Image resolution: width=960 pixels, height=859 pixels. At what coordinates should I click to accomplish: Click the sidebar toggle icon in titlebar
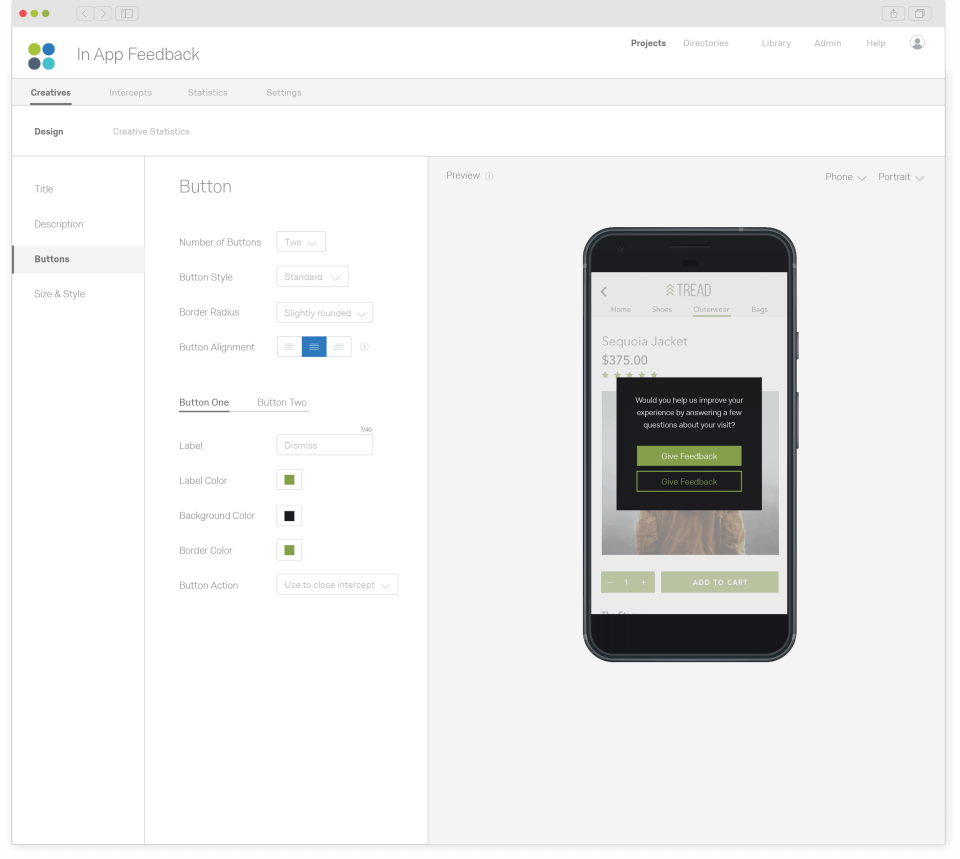click(126, 13)
